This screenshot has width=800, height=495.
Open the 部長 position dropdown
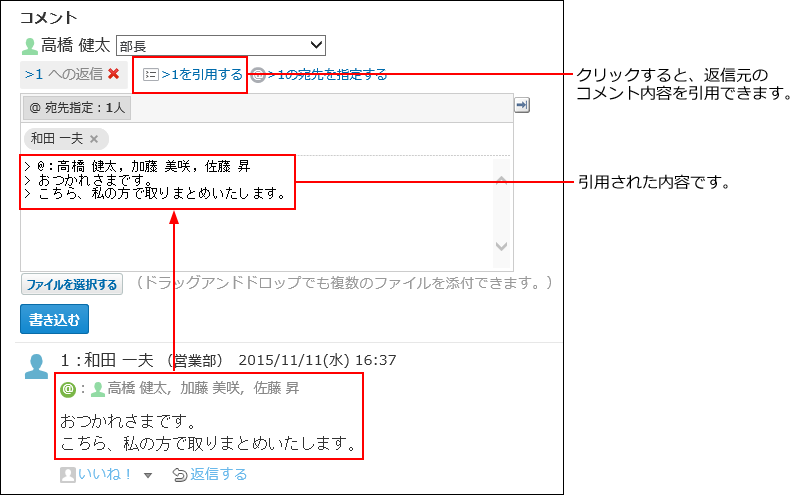220,45
